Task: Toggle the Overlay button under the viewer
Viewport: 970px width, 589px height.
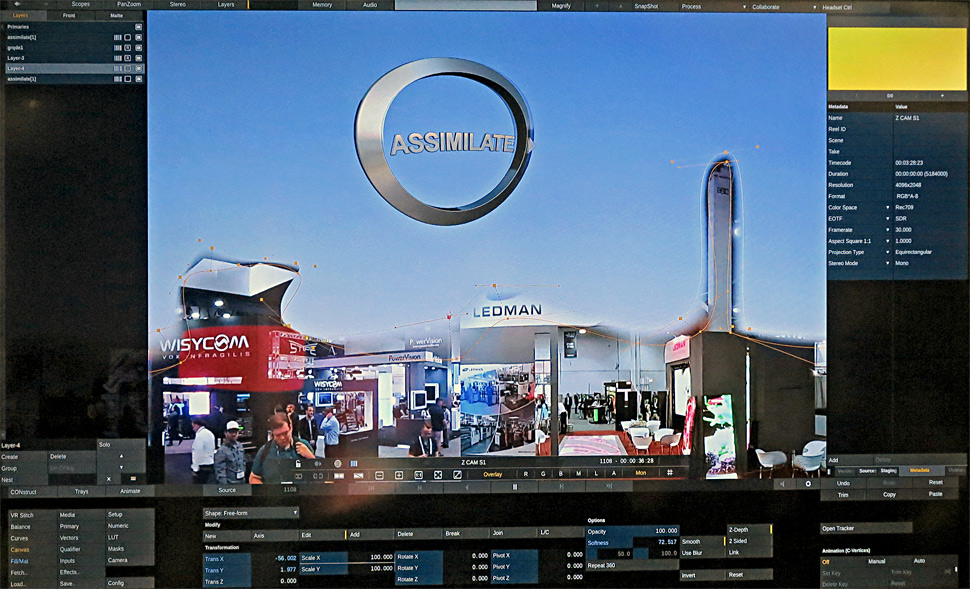Action: click(492, 475)
